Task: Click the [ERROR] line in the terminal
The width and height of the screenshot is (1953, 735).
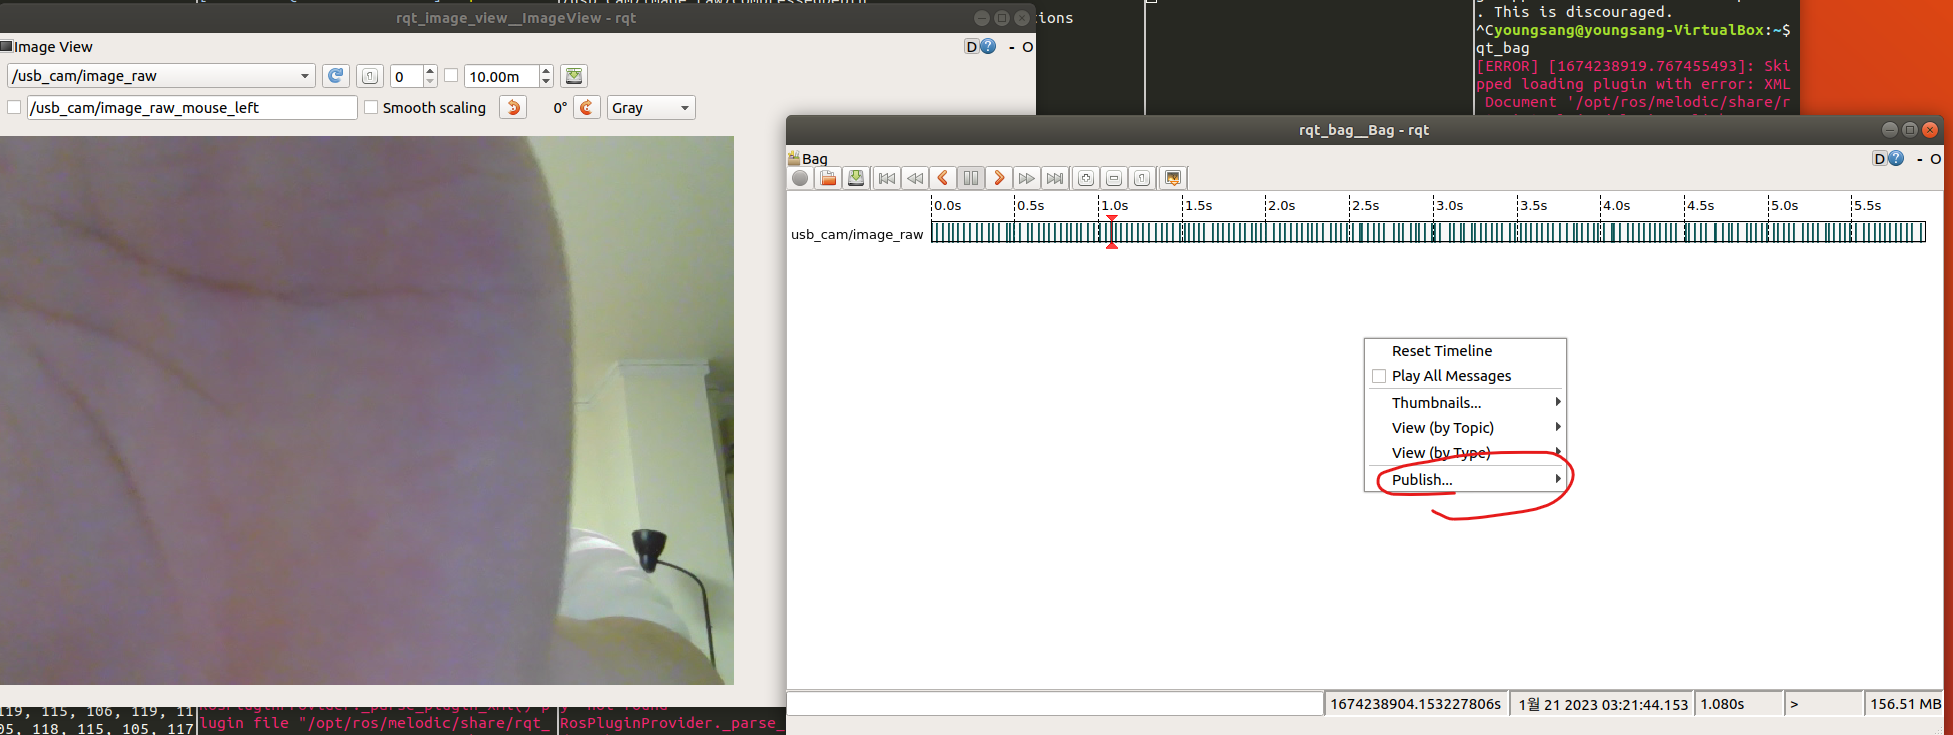Action: click(1633, 66)
